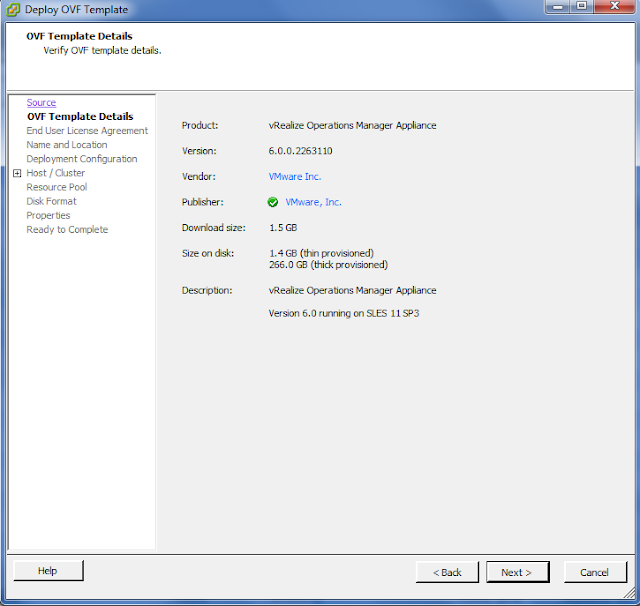The image size is (640, 606).
Task: Click the window resize grip corner
Action: click(629, 593)
